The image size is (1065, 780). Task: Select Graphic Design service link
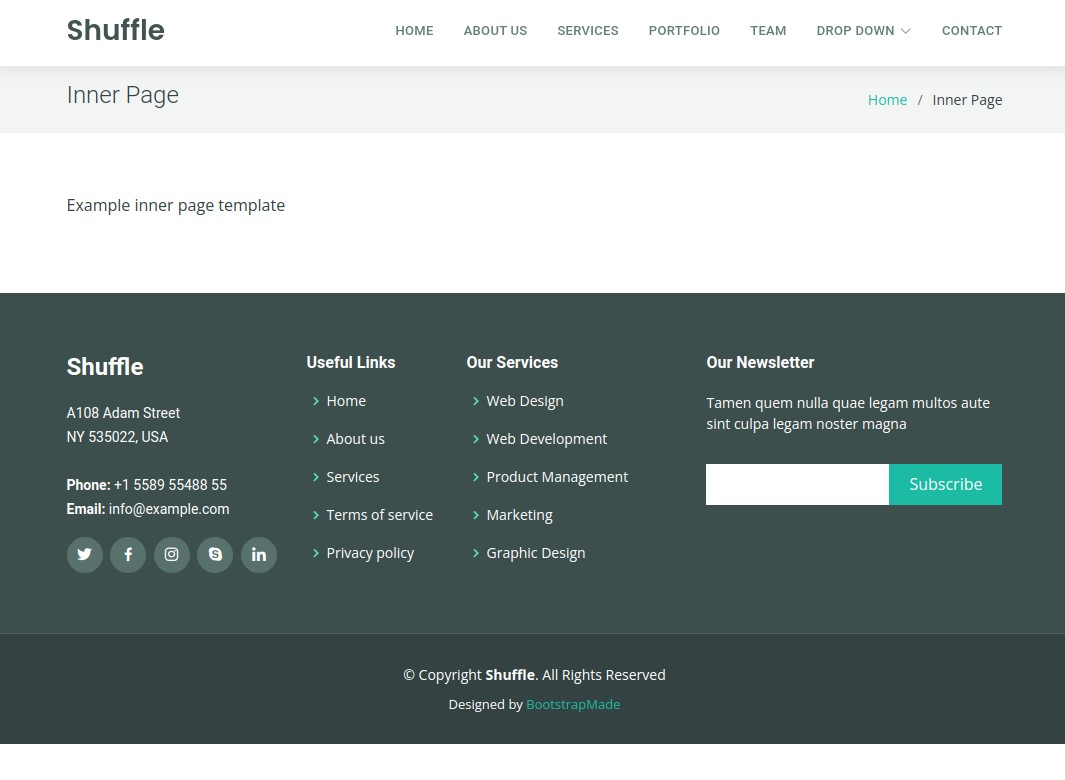pos(535,553)
